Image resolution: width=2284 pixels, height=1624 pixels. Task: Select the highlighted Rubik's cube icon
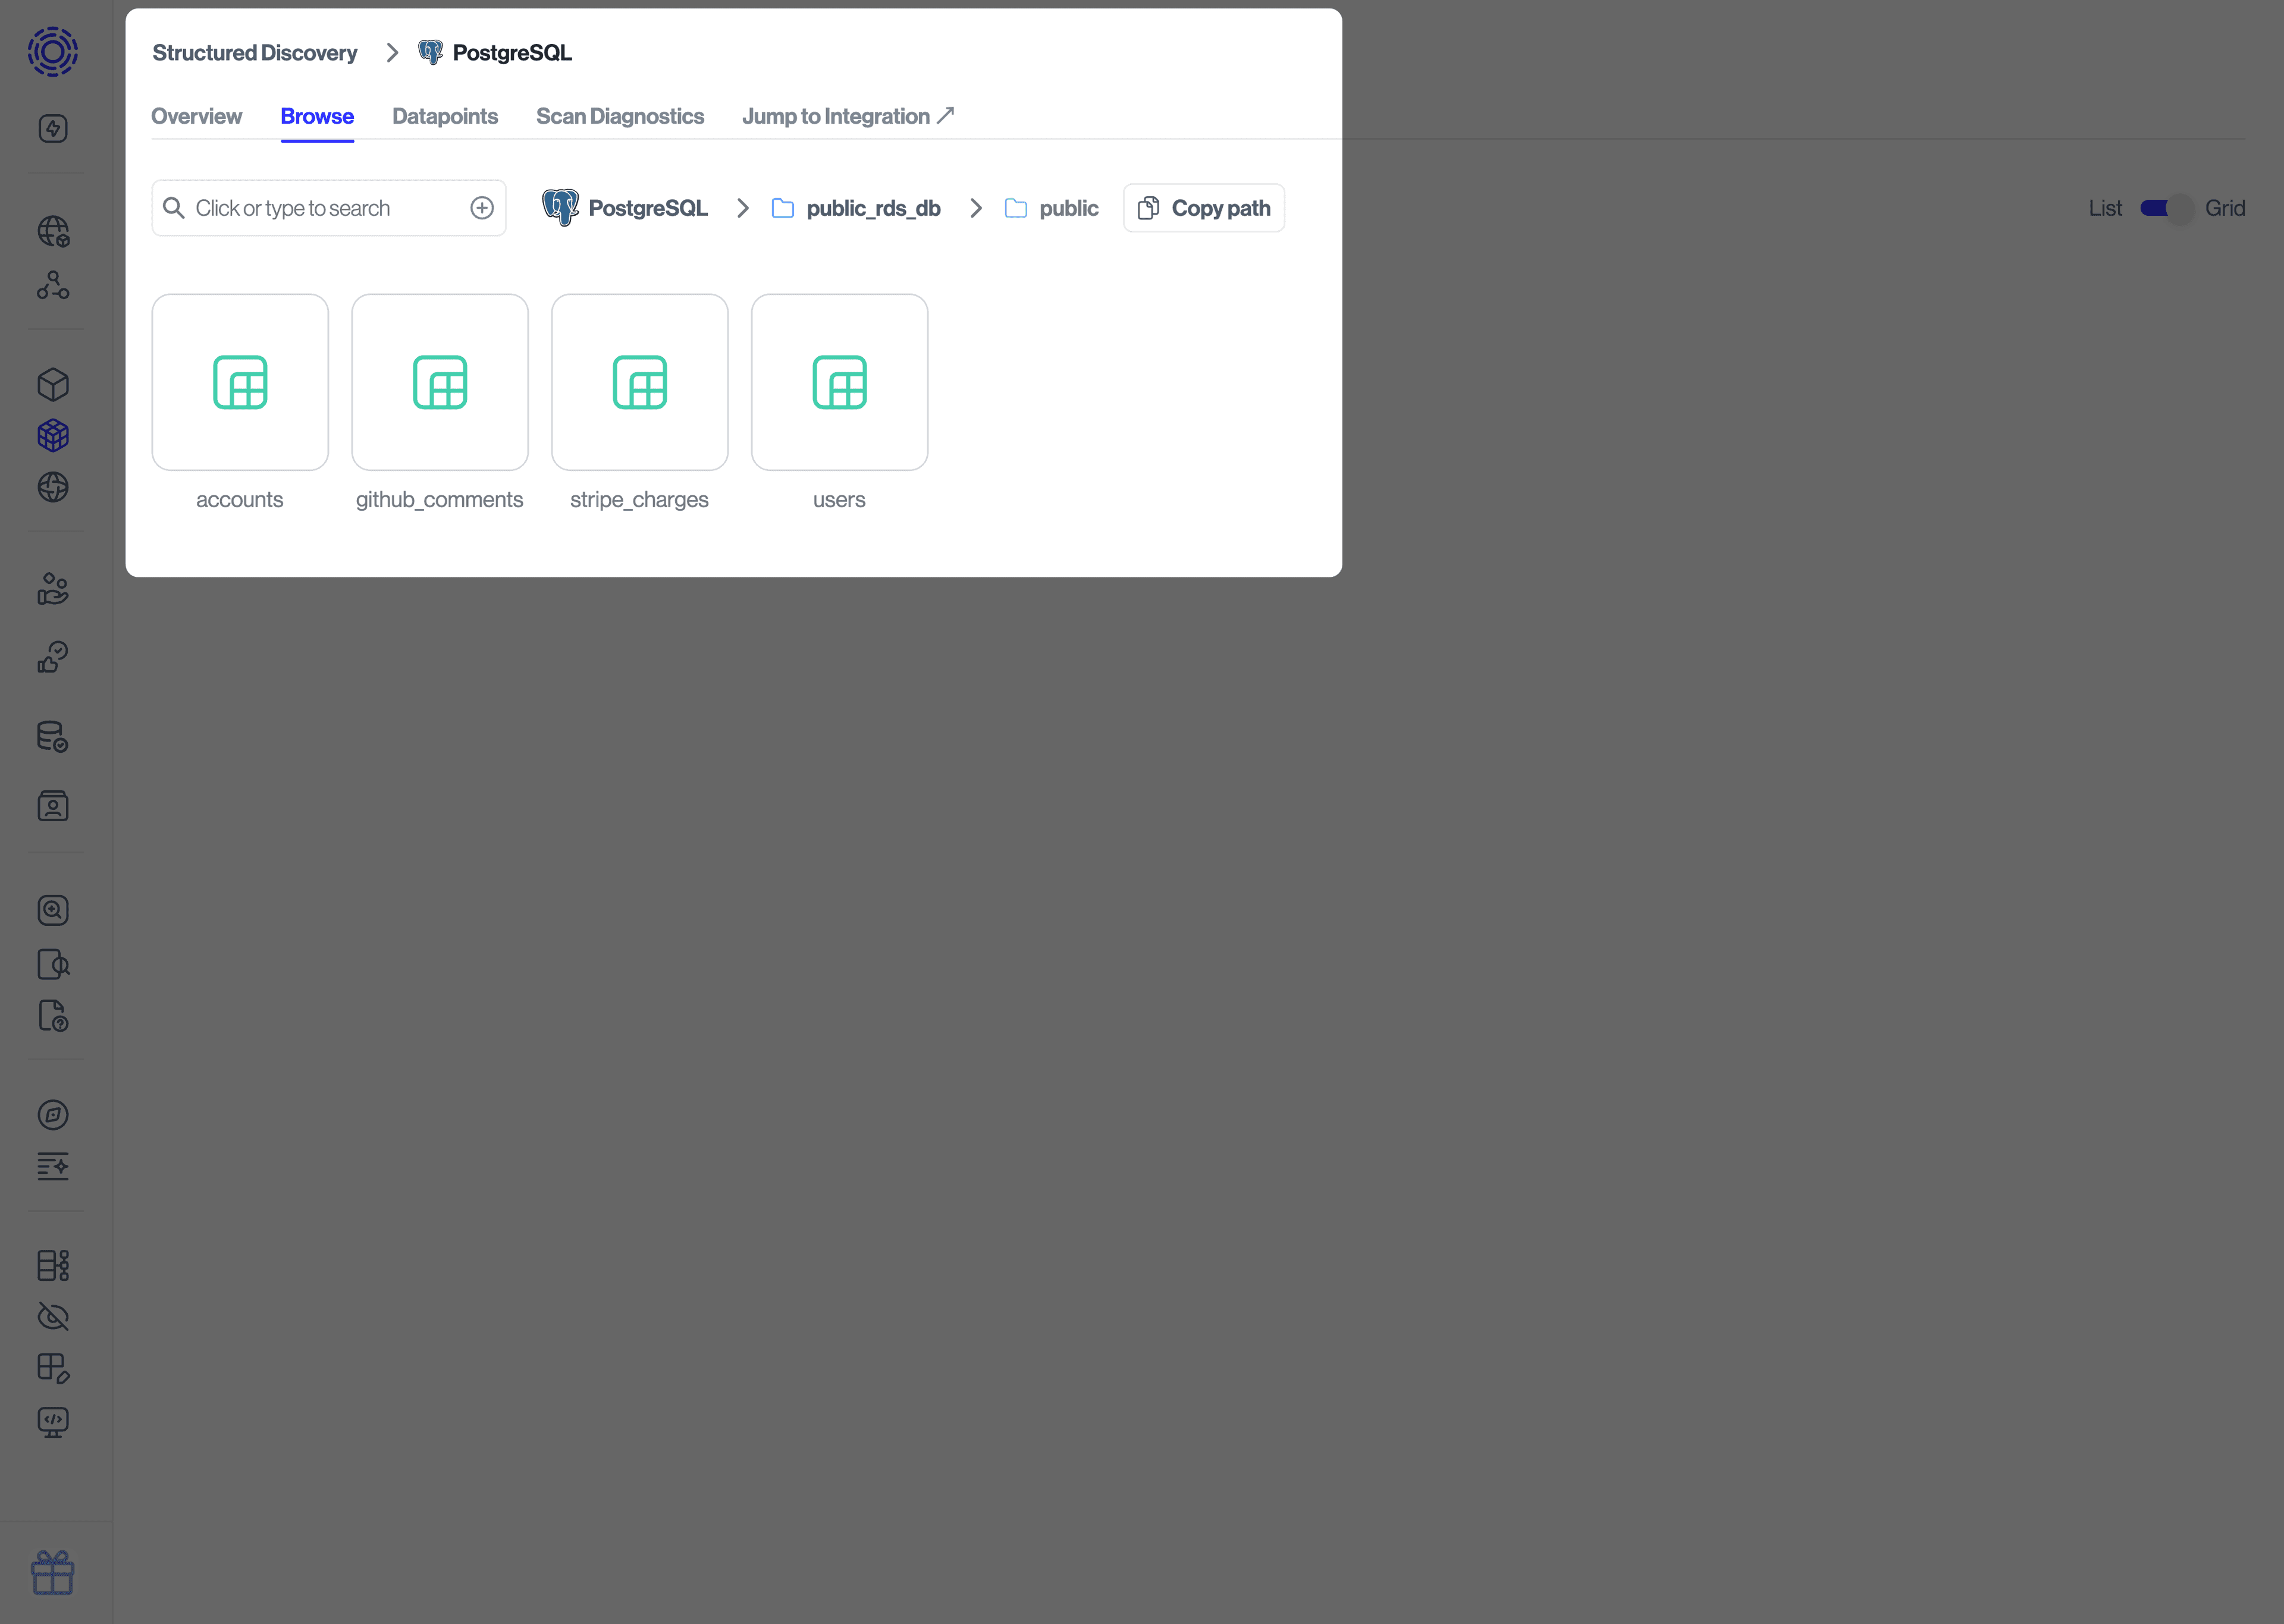(x=53, y=434)
